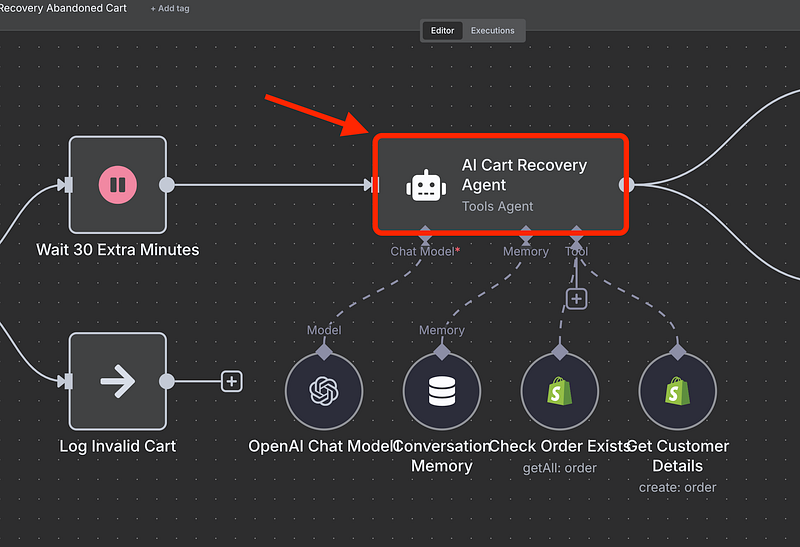Switch to the Editor tab
The width and height of the screenshot is (800, 547).
click(x=442, y=31)
